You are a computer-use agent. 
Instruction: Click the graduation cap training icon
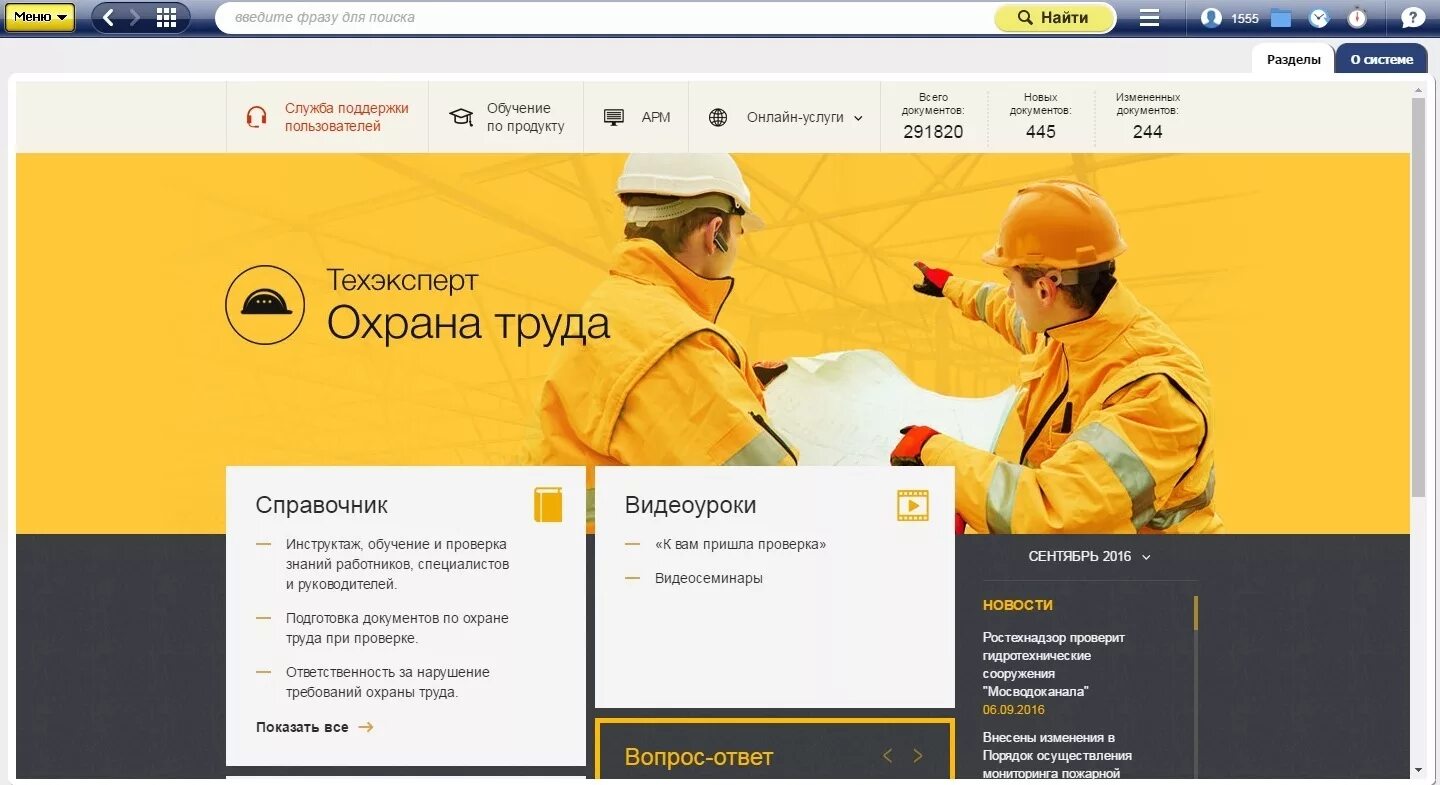[x=461, y=117]
